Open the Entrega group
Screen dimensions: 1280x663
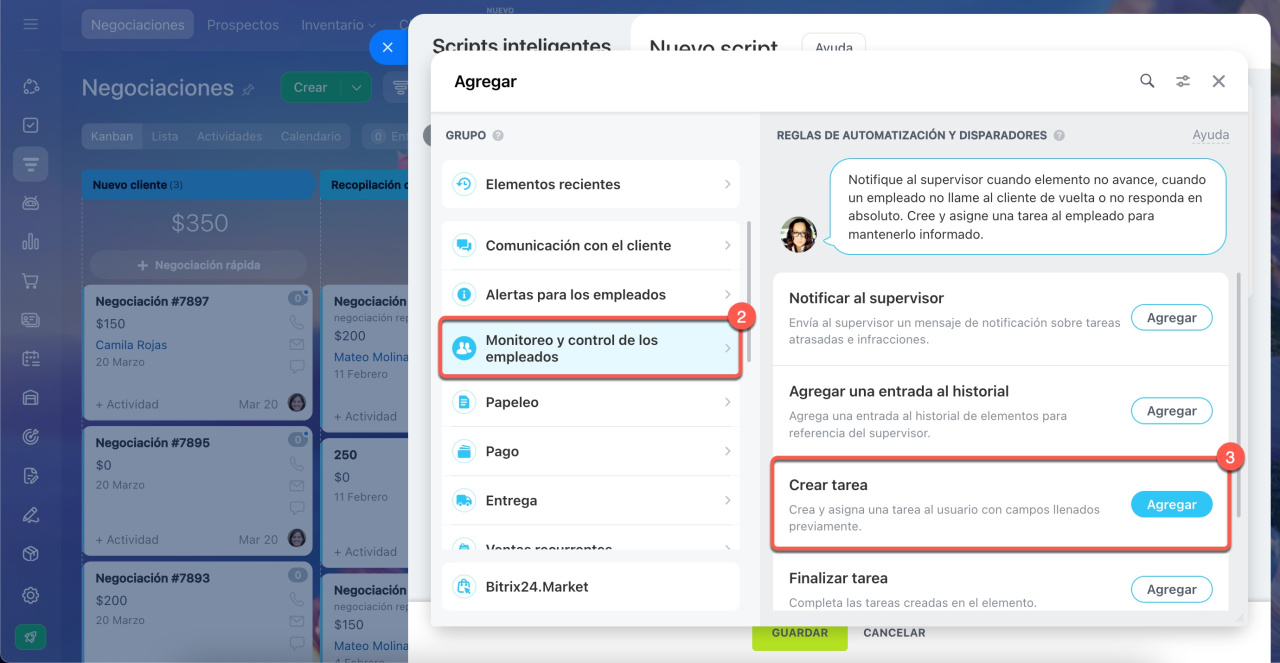pos(591,500)
